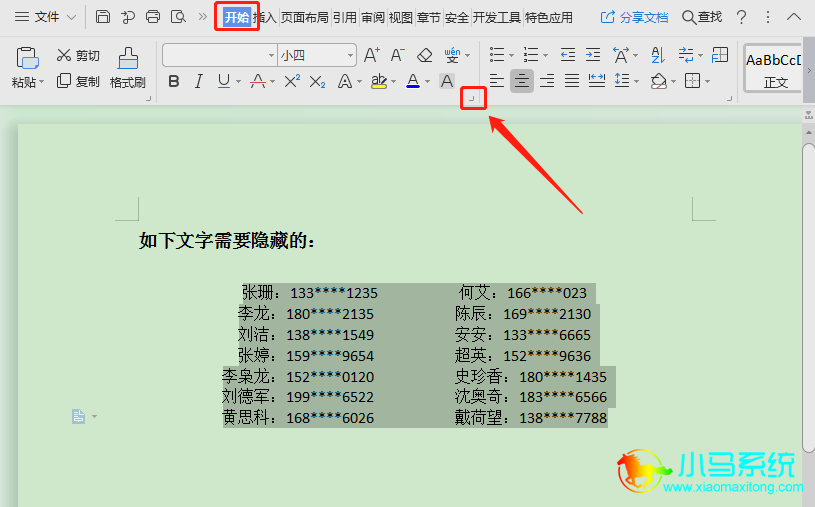Decrease paragraph indent icon
This screenshot has width=815, height=507.
(x=568, y=55)
